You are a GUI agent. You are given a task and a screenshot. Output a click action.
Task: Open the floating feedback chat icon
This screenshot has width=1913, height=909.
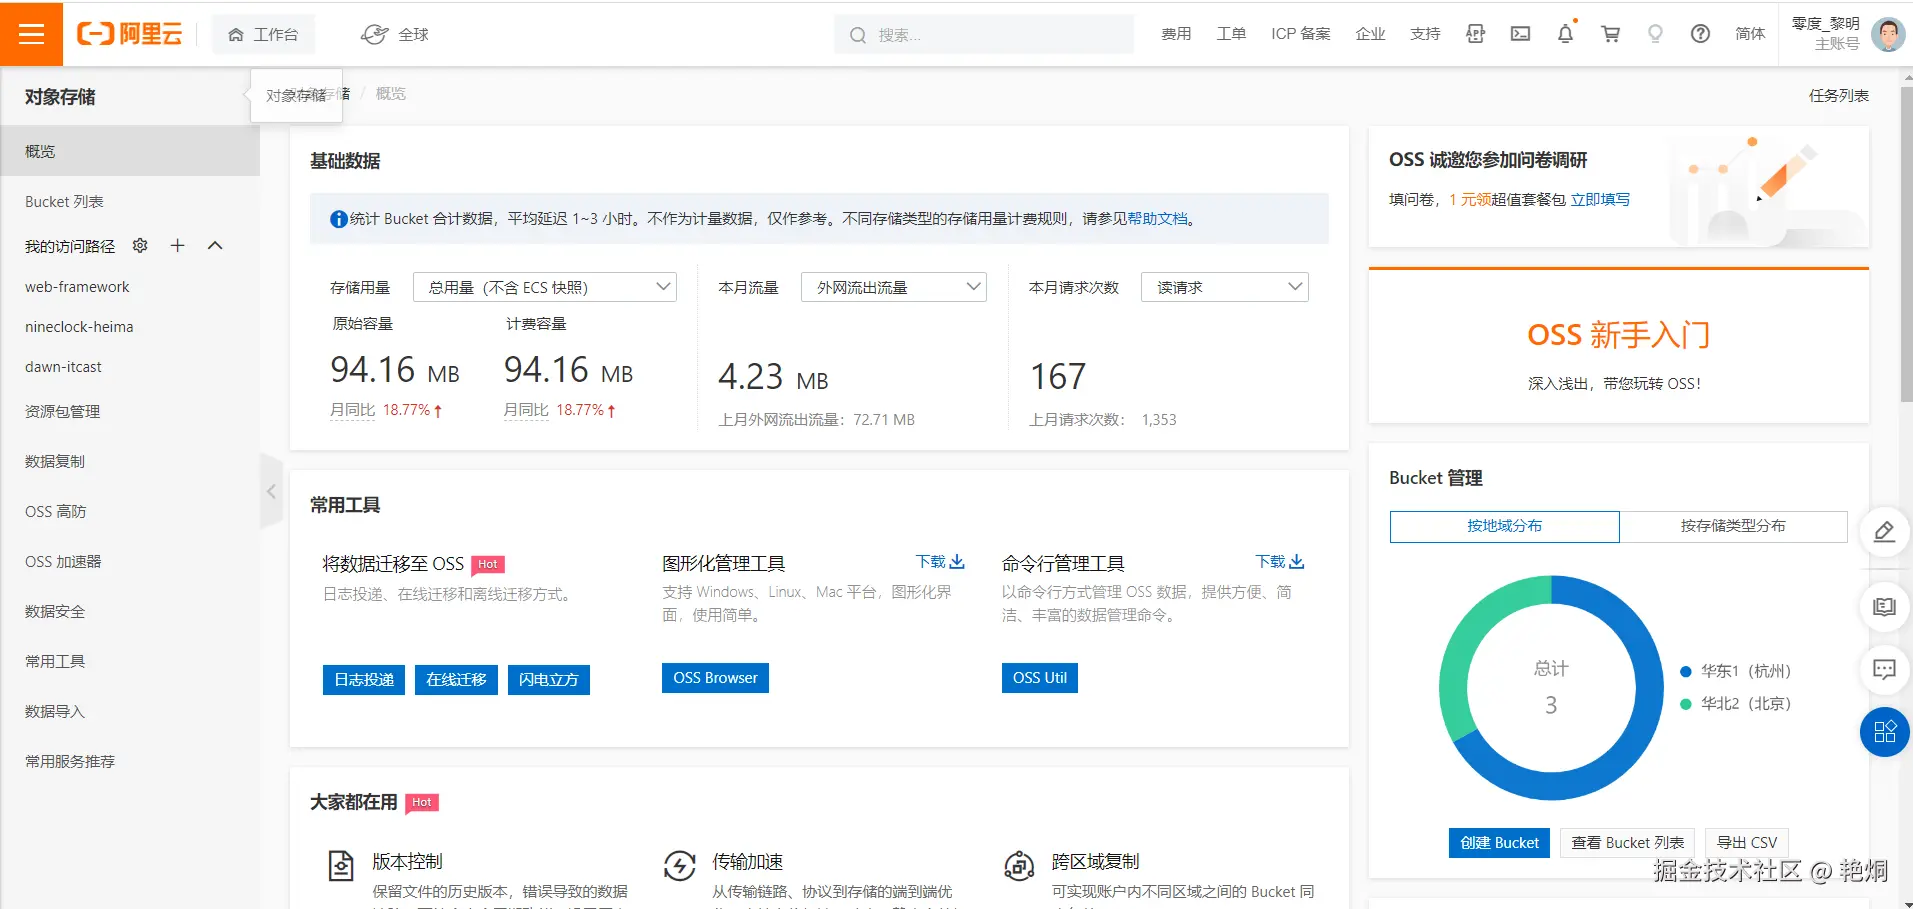tap(1884, 669)
